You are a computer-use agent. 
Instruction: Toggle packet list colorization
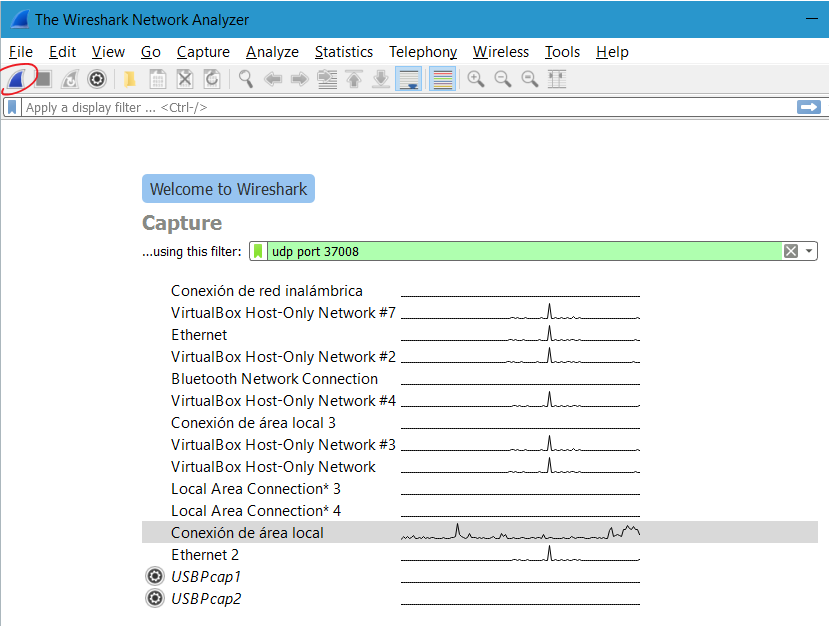[443, 79]
